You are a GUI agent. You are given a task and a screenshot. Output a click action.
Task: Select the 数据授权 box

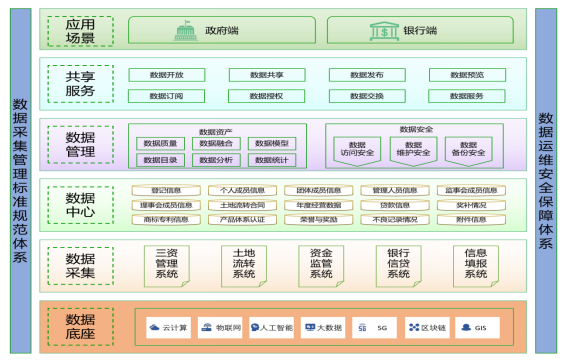click(267, 96)
